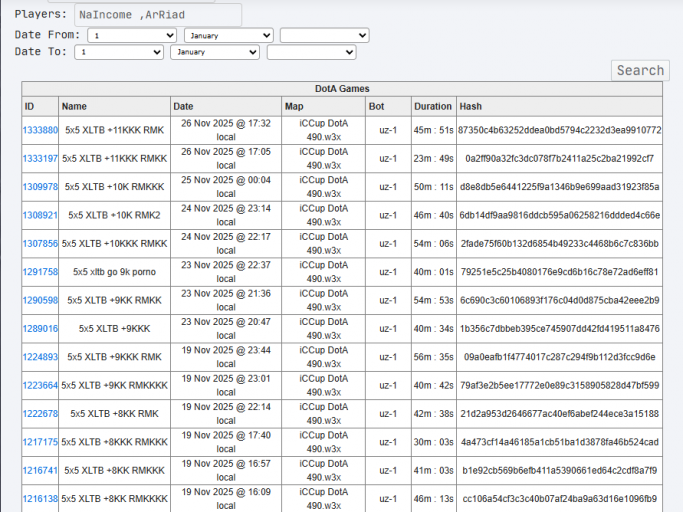Select game name 5x5 XLTB +11KKK RMK
Viewport: 683px width, 512px height.
click(x=115, y=130)
